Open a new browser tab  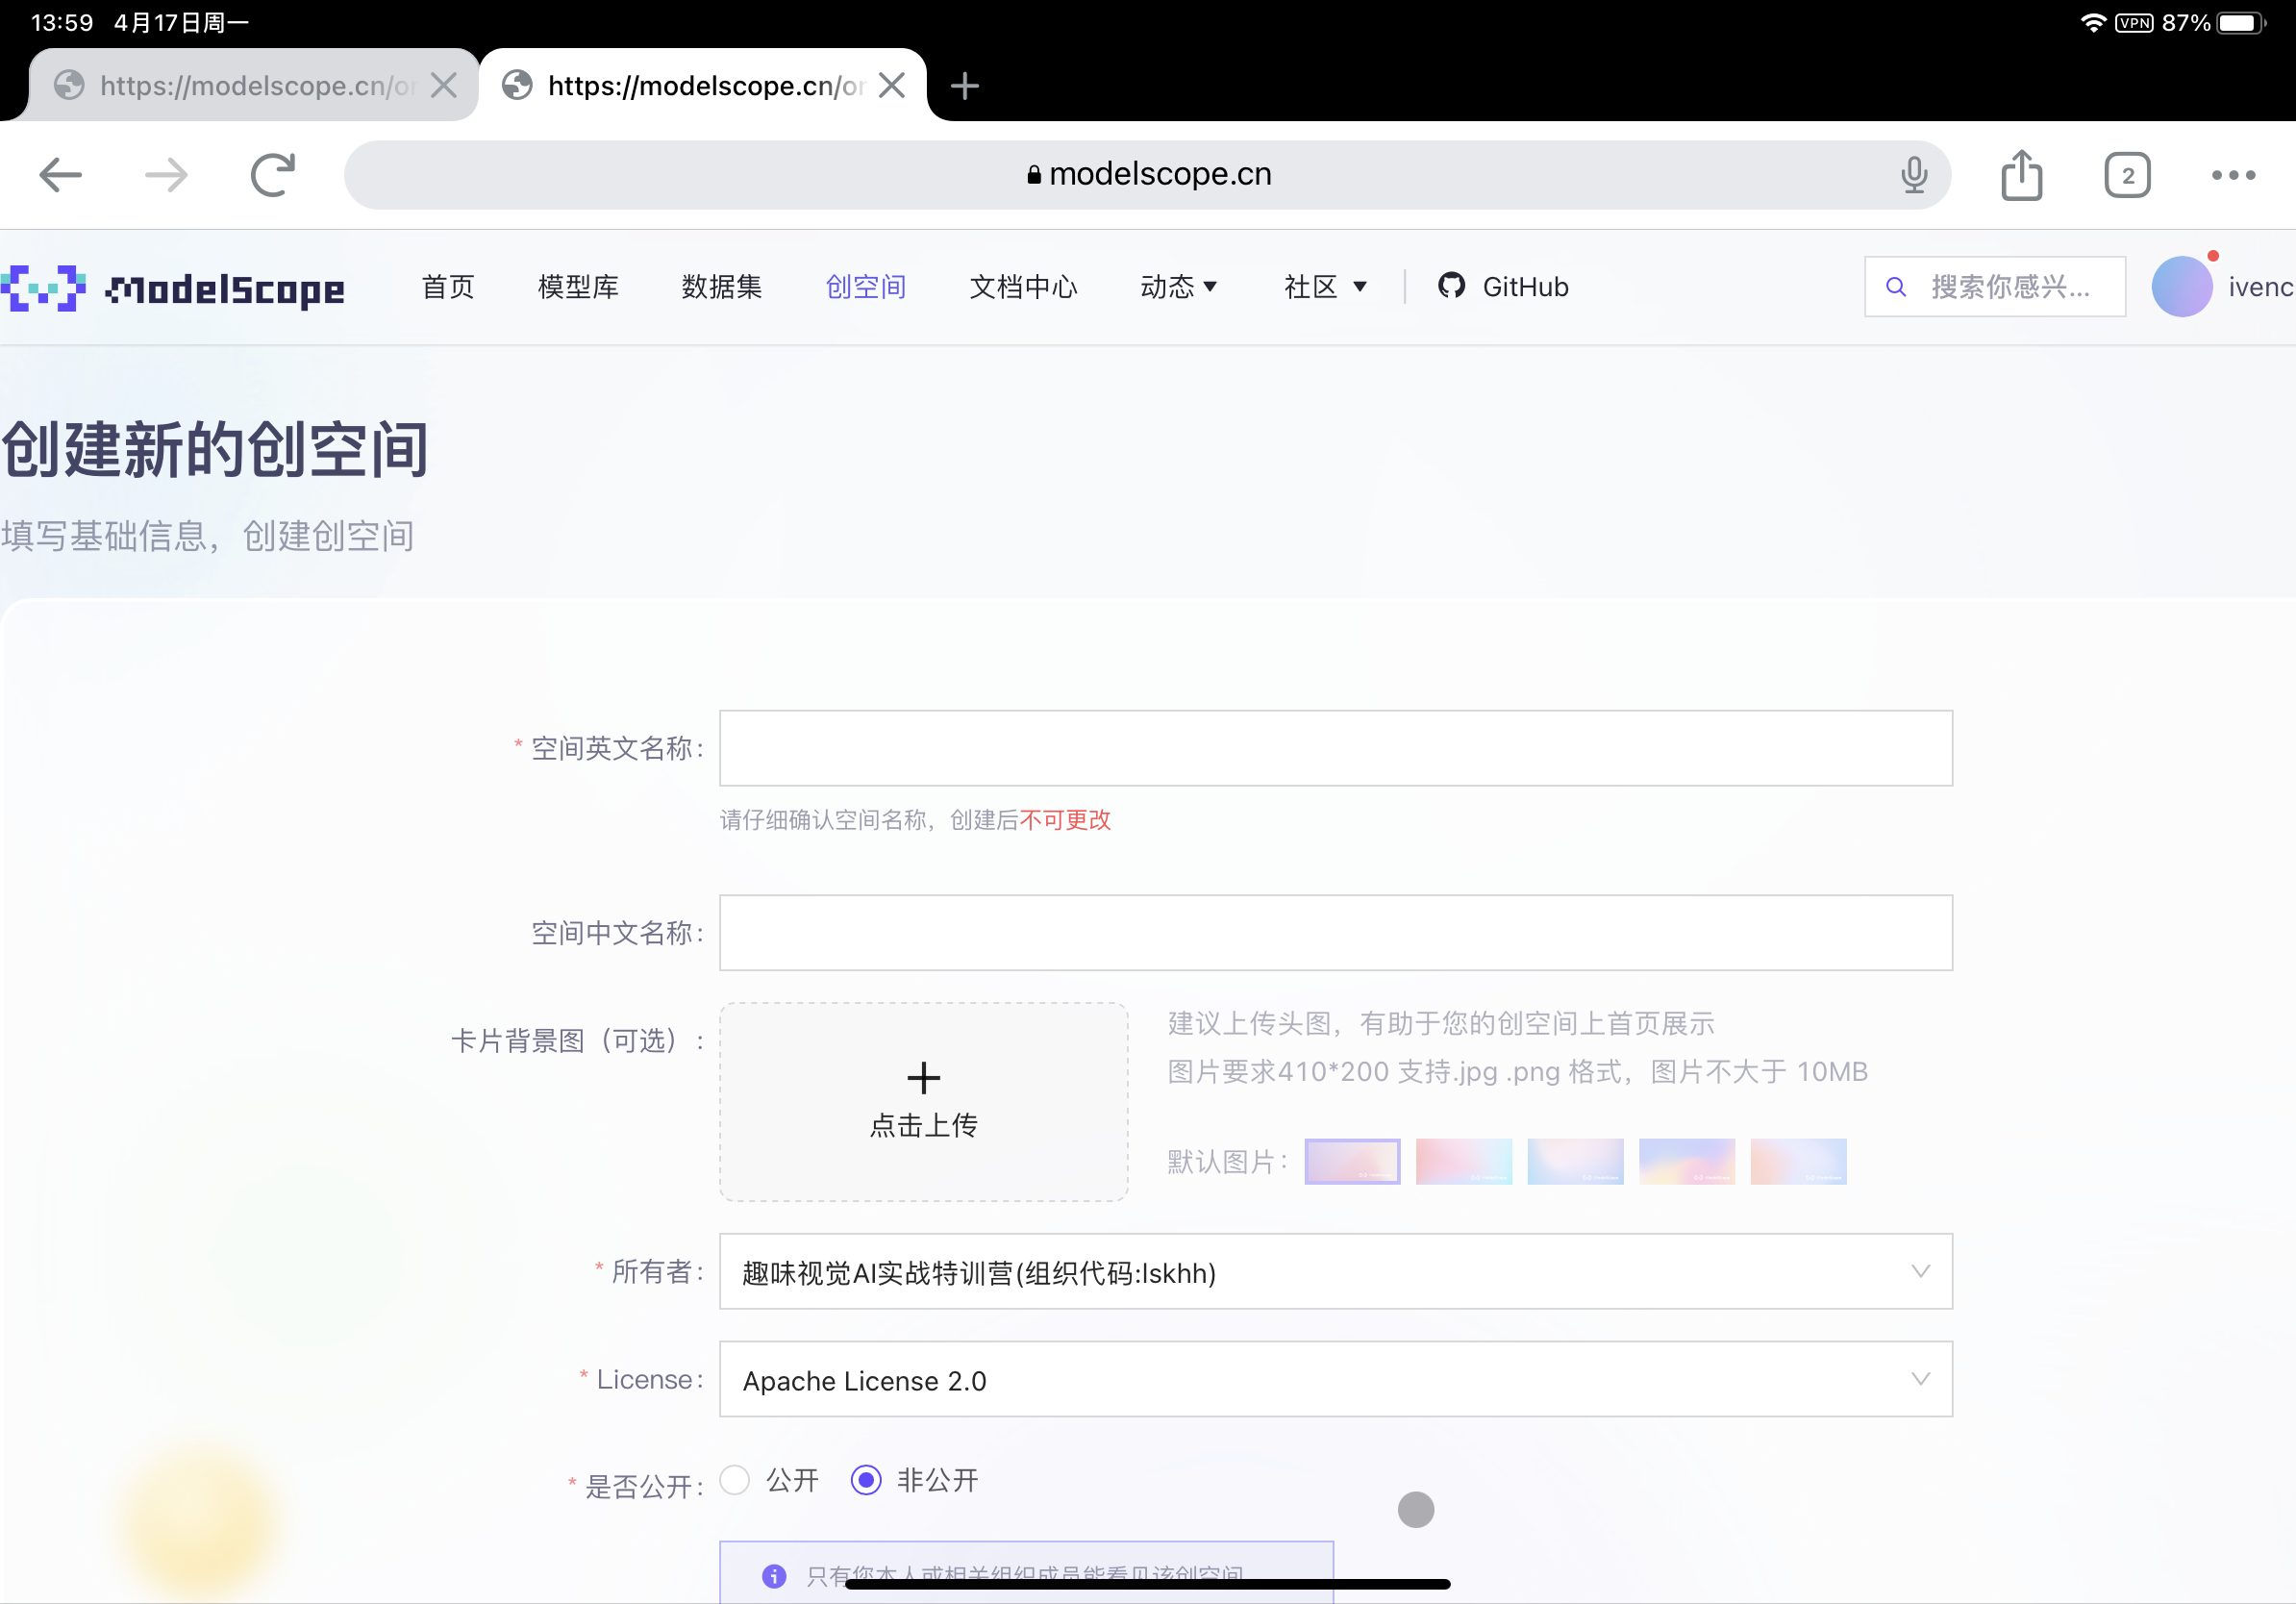[x=964, y=86]
